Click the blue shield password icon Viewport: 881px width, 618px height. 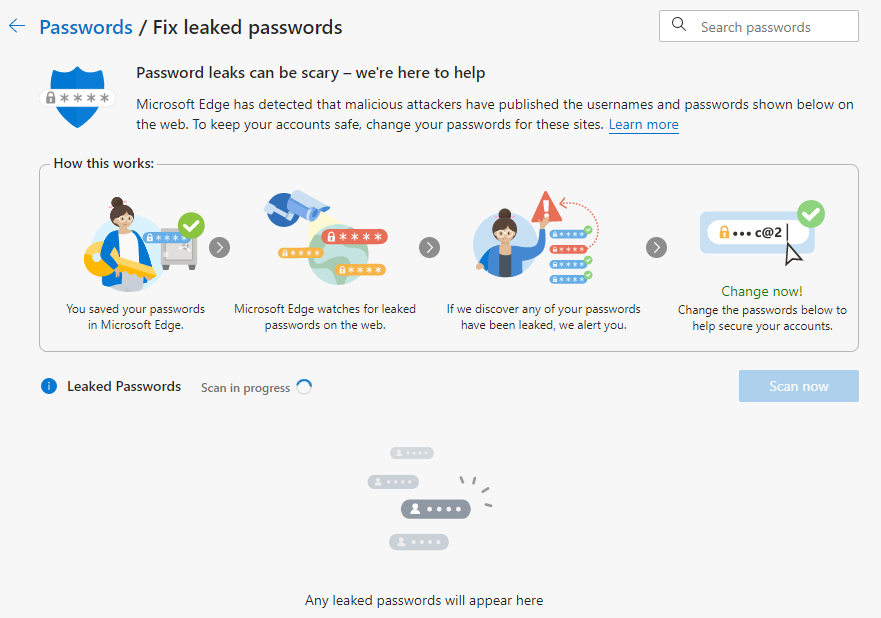(x=78, y=96)
